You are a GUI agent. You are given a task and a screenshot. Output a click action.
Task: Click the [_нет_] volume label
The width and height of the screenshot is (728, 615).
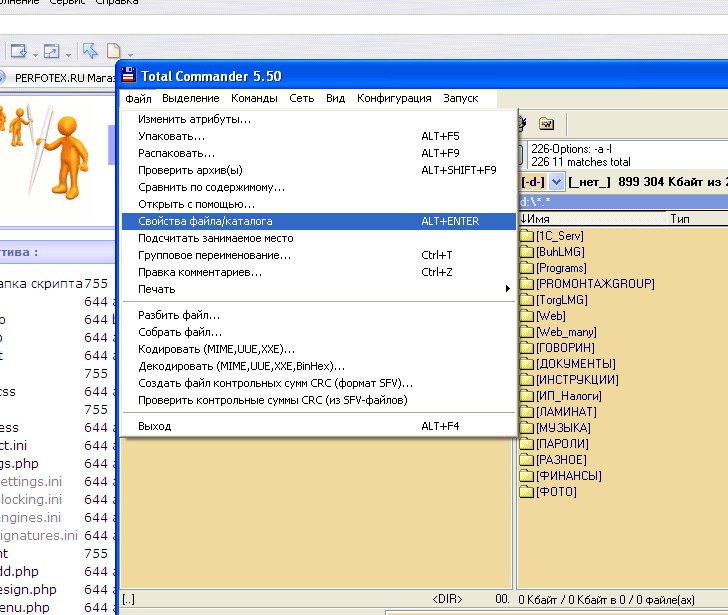coord(589,182)
